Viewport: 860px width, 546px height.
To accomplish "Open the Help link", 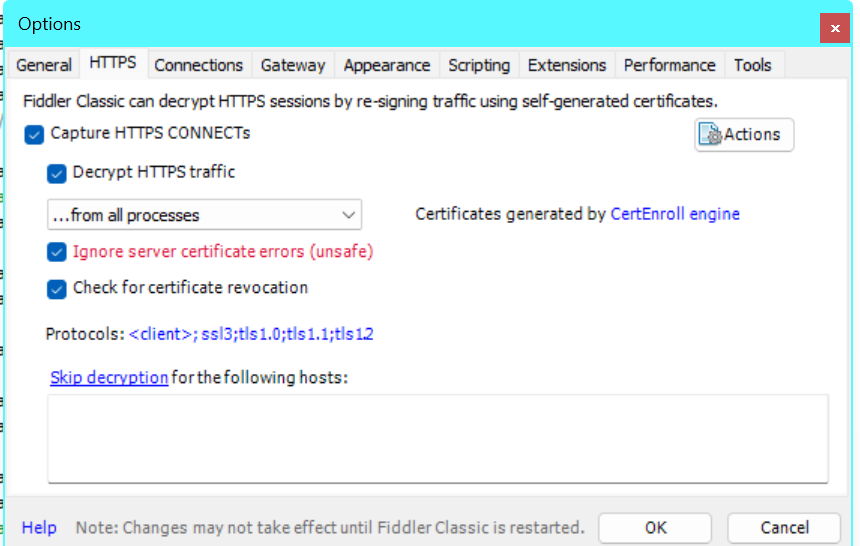I will pyautogui.click(x=39, y=528).
